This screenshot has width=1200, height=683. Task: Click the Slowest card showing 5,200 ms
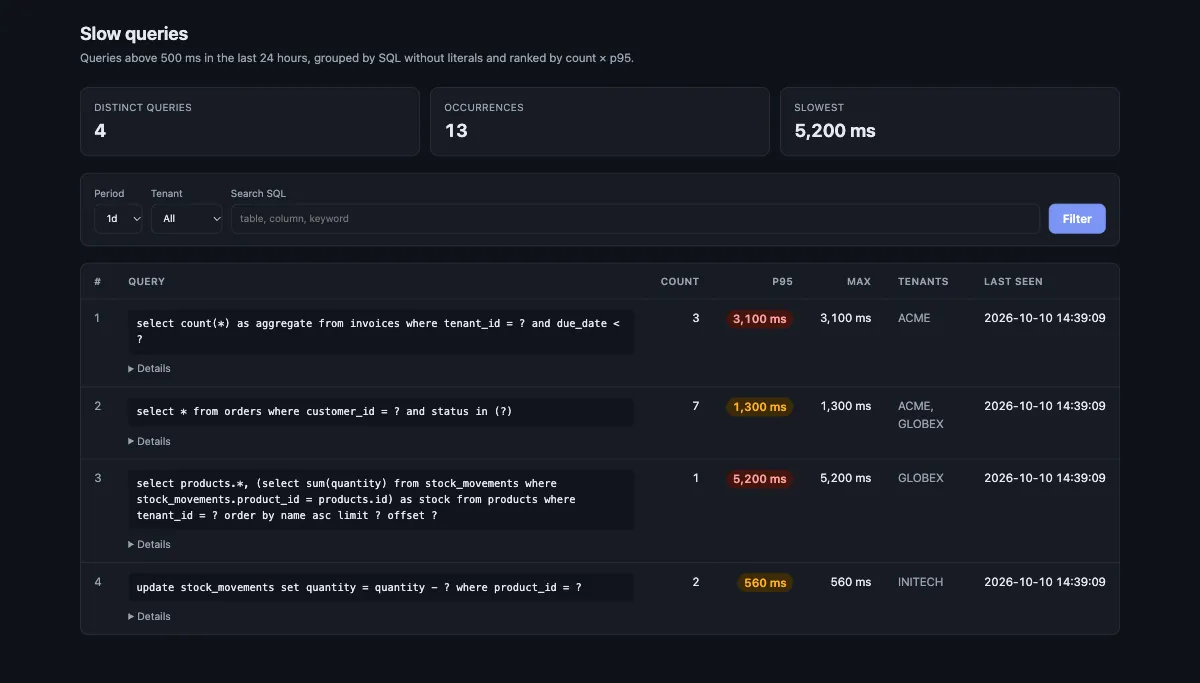click(950, 121)
